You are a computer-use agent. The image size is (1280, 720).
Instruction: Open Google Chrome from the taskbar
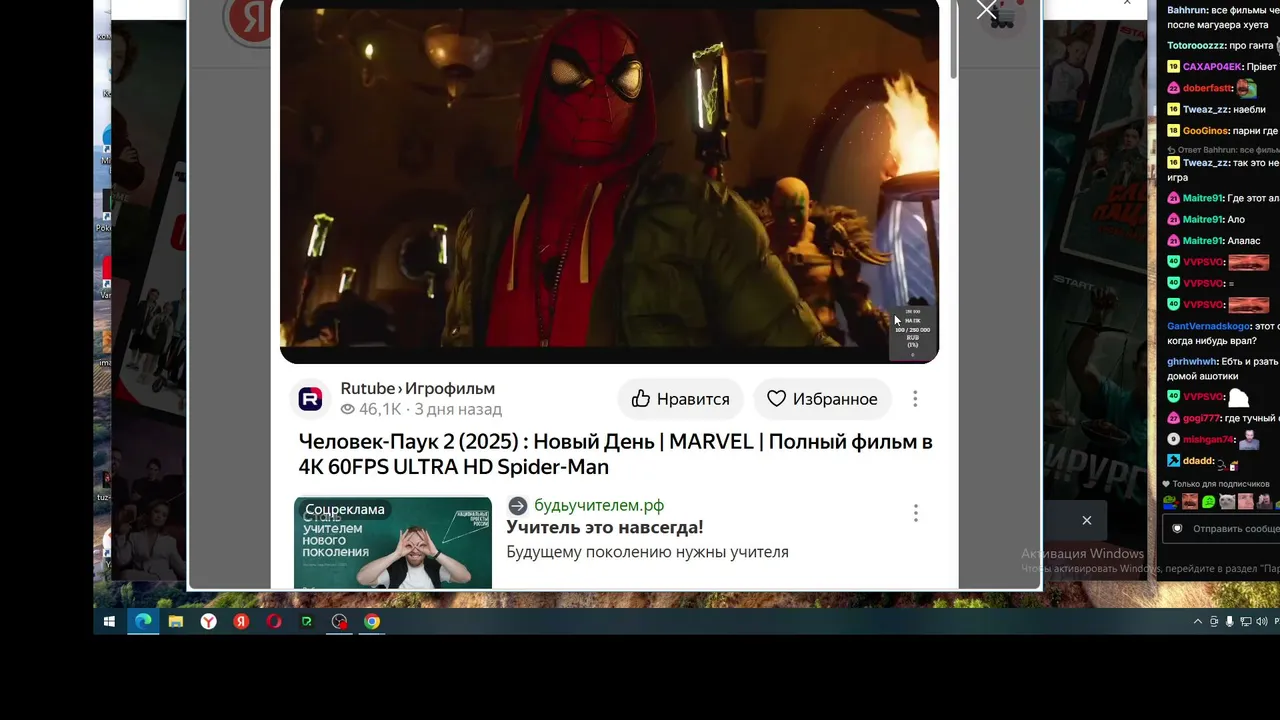click(x=372, y=622)
